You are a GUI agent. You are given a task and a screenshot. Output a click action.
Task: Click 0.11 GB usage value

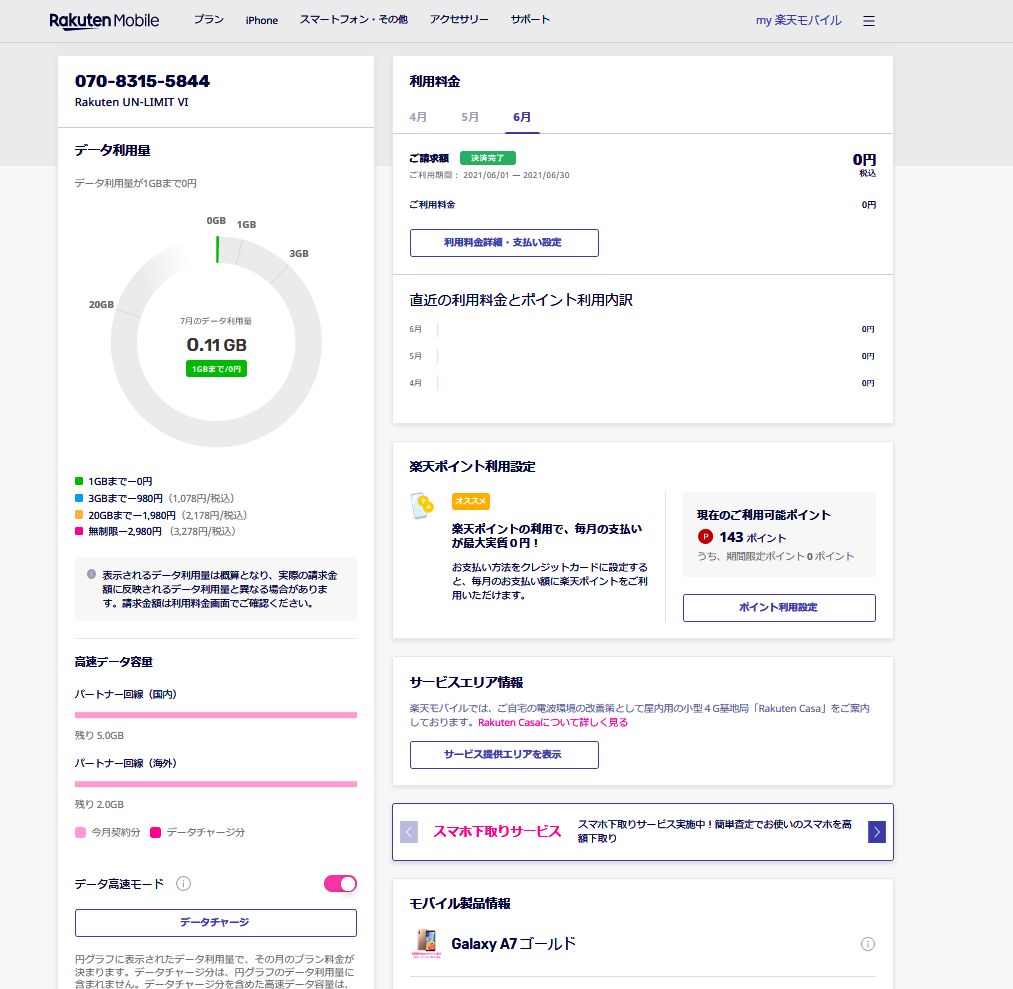216,345
